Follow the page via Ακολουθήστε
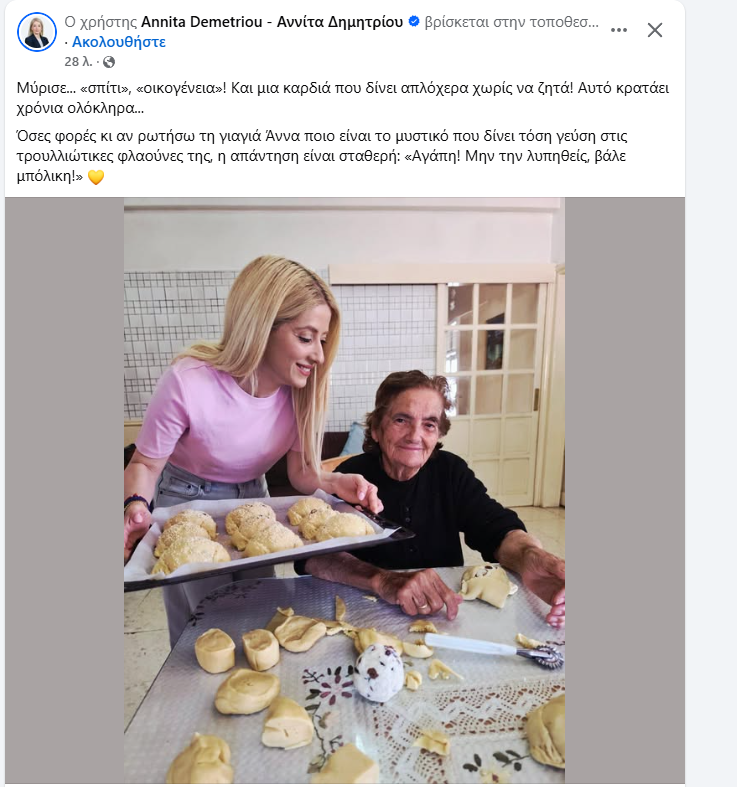737x787 pixels. click(118, 42)
